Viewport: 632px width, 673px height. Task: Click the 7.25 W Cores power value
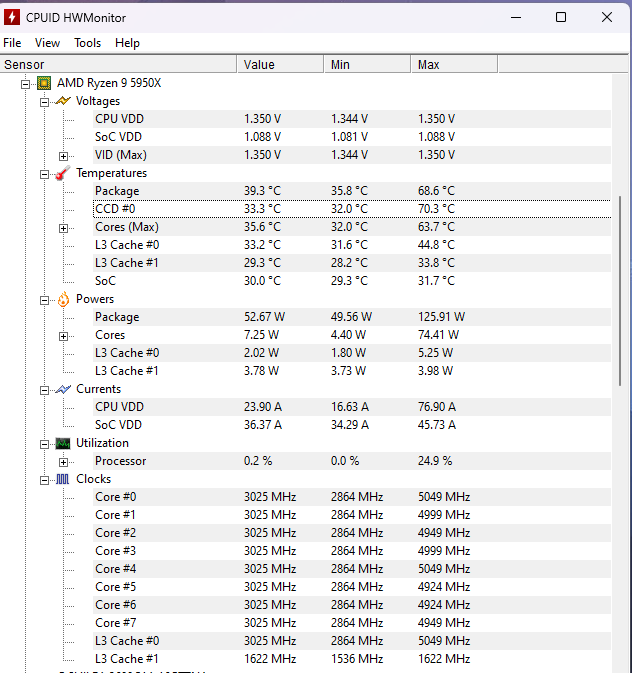pyautogui.click(x=261, y=335)
